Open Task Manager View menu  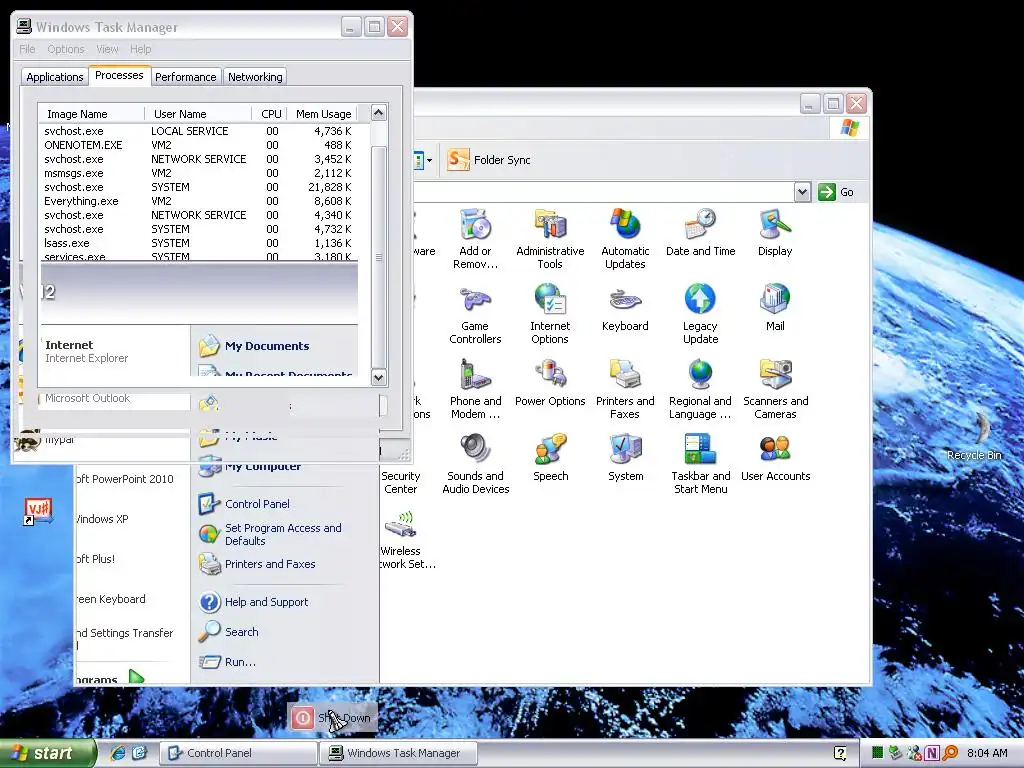[107, 49]
